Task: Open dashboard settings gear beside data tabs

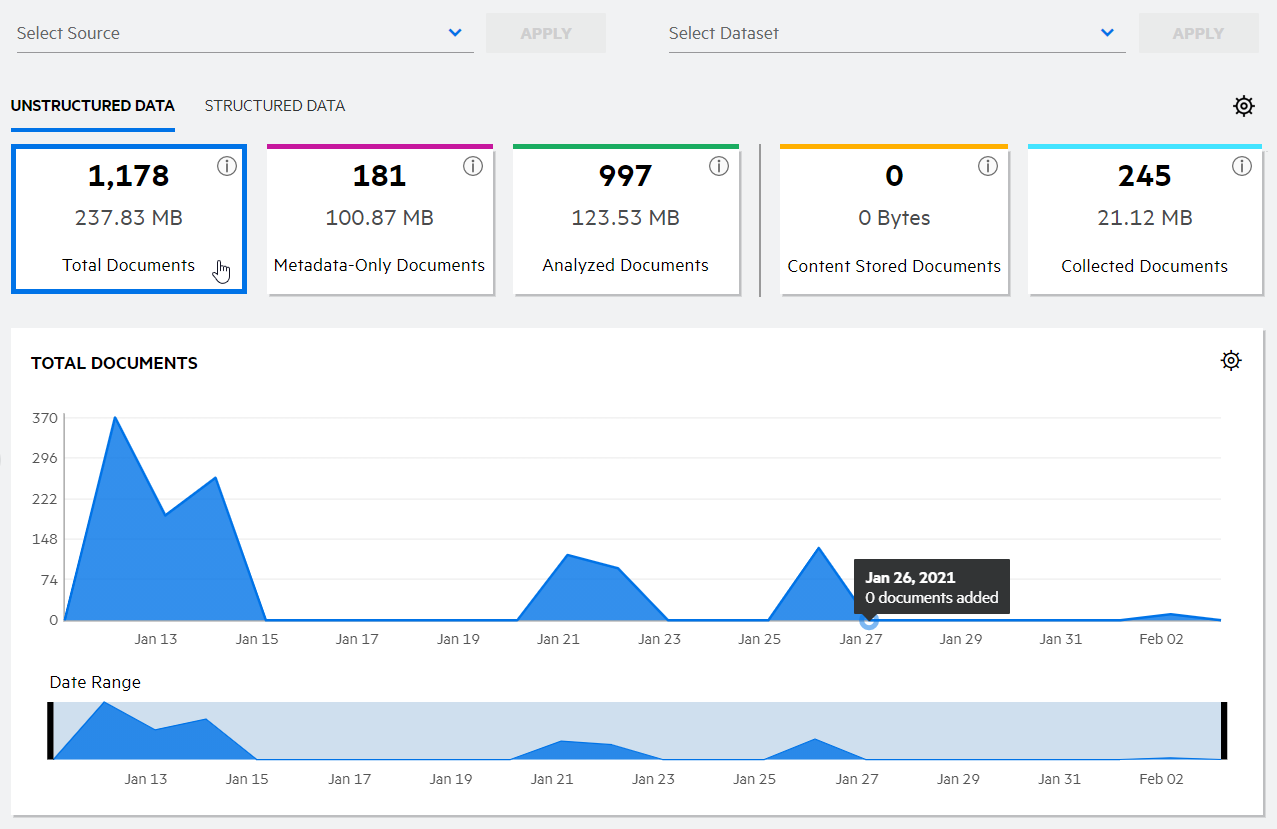Action: point(1243,106)
